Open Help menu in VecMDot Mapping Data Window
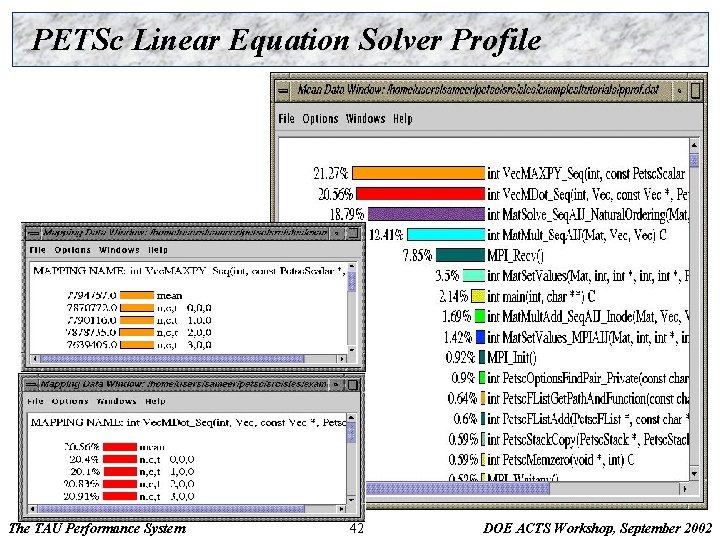The image size is (720, 540). click(x=155, y=401)
